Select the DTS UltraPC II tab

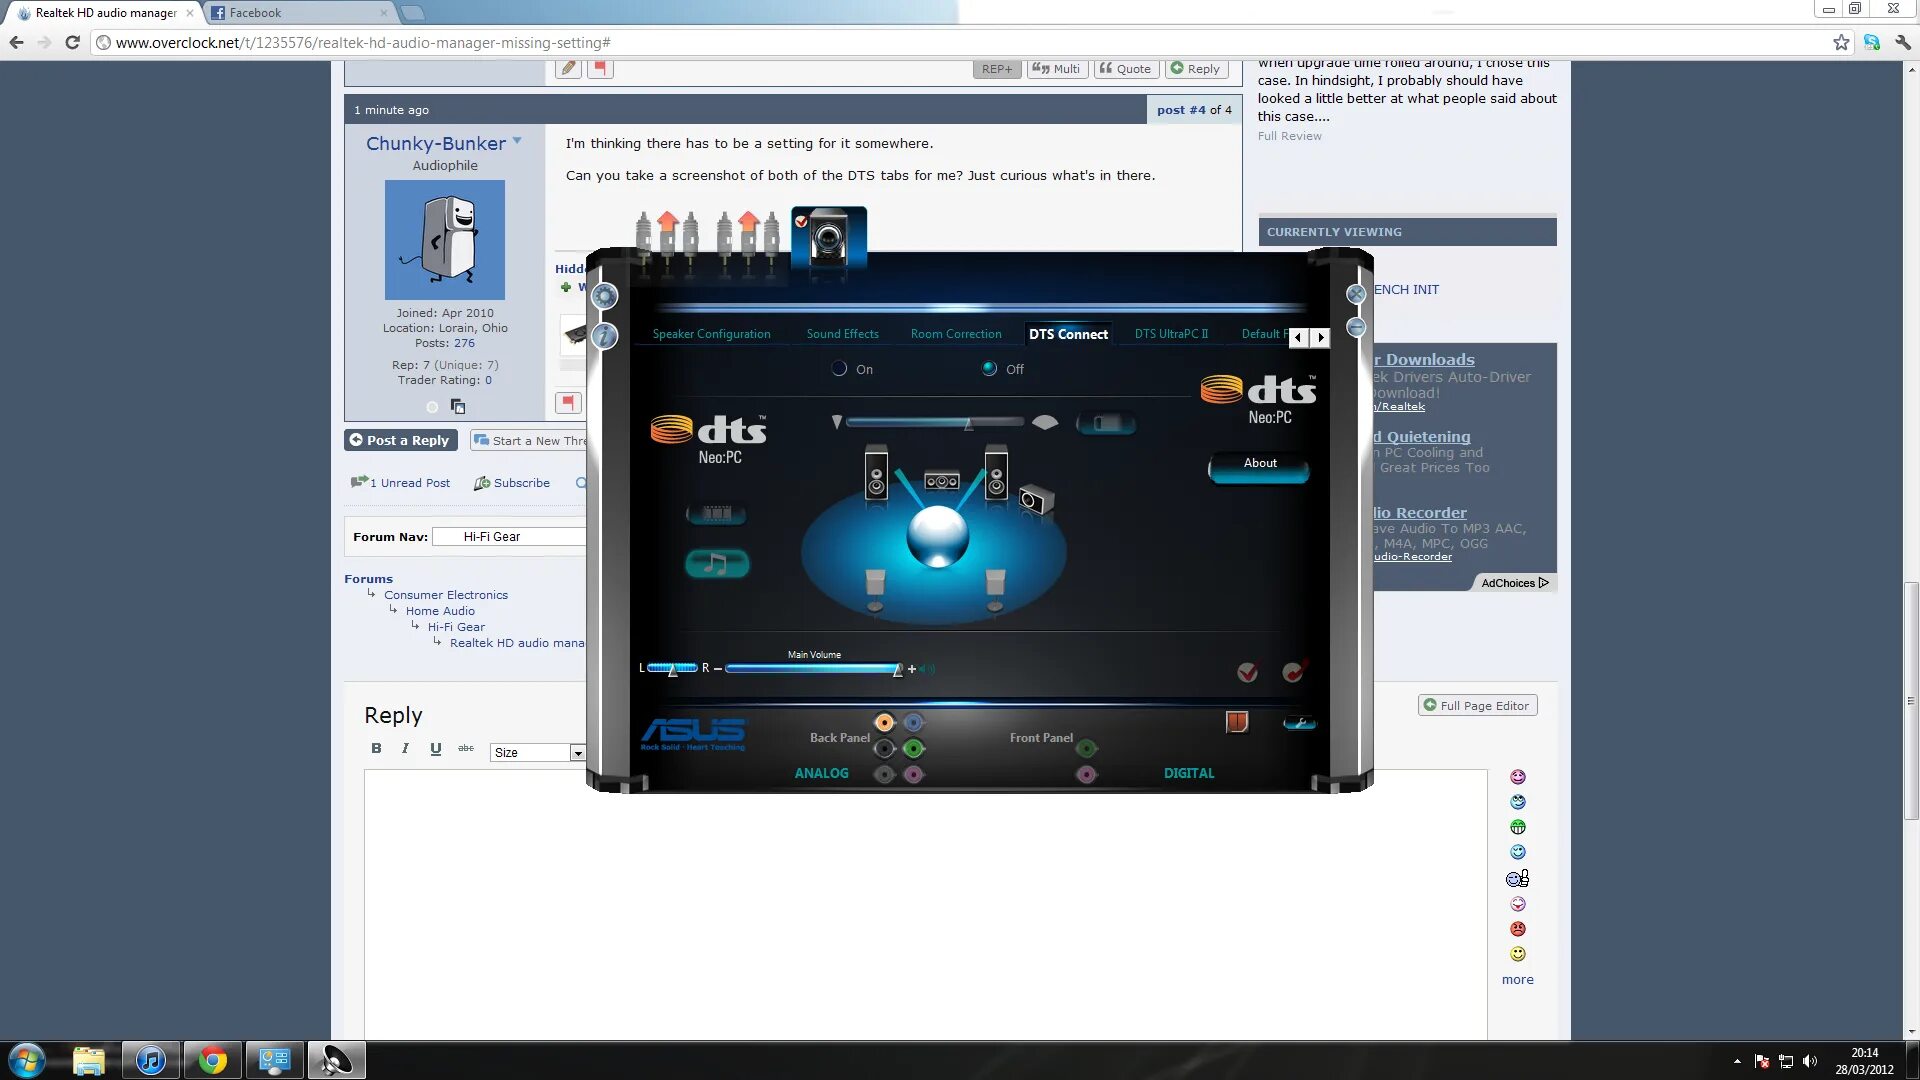[1171, 334]
